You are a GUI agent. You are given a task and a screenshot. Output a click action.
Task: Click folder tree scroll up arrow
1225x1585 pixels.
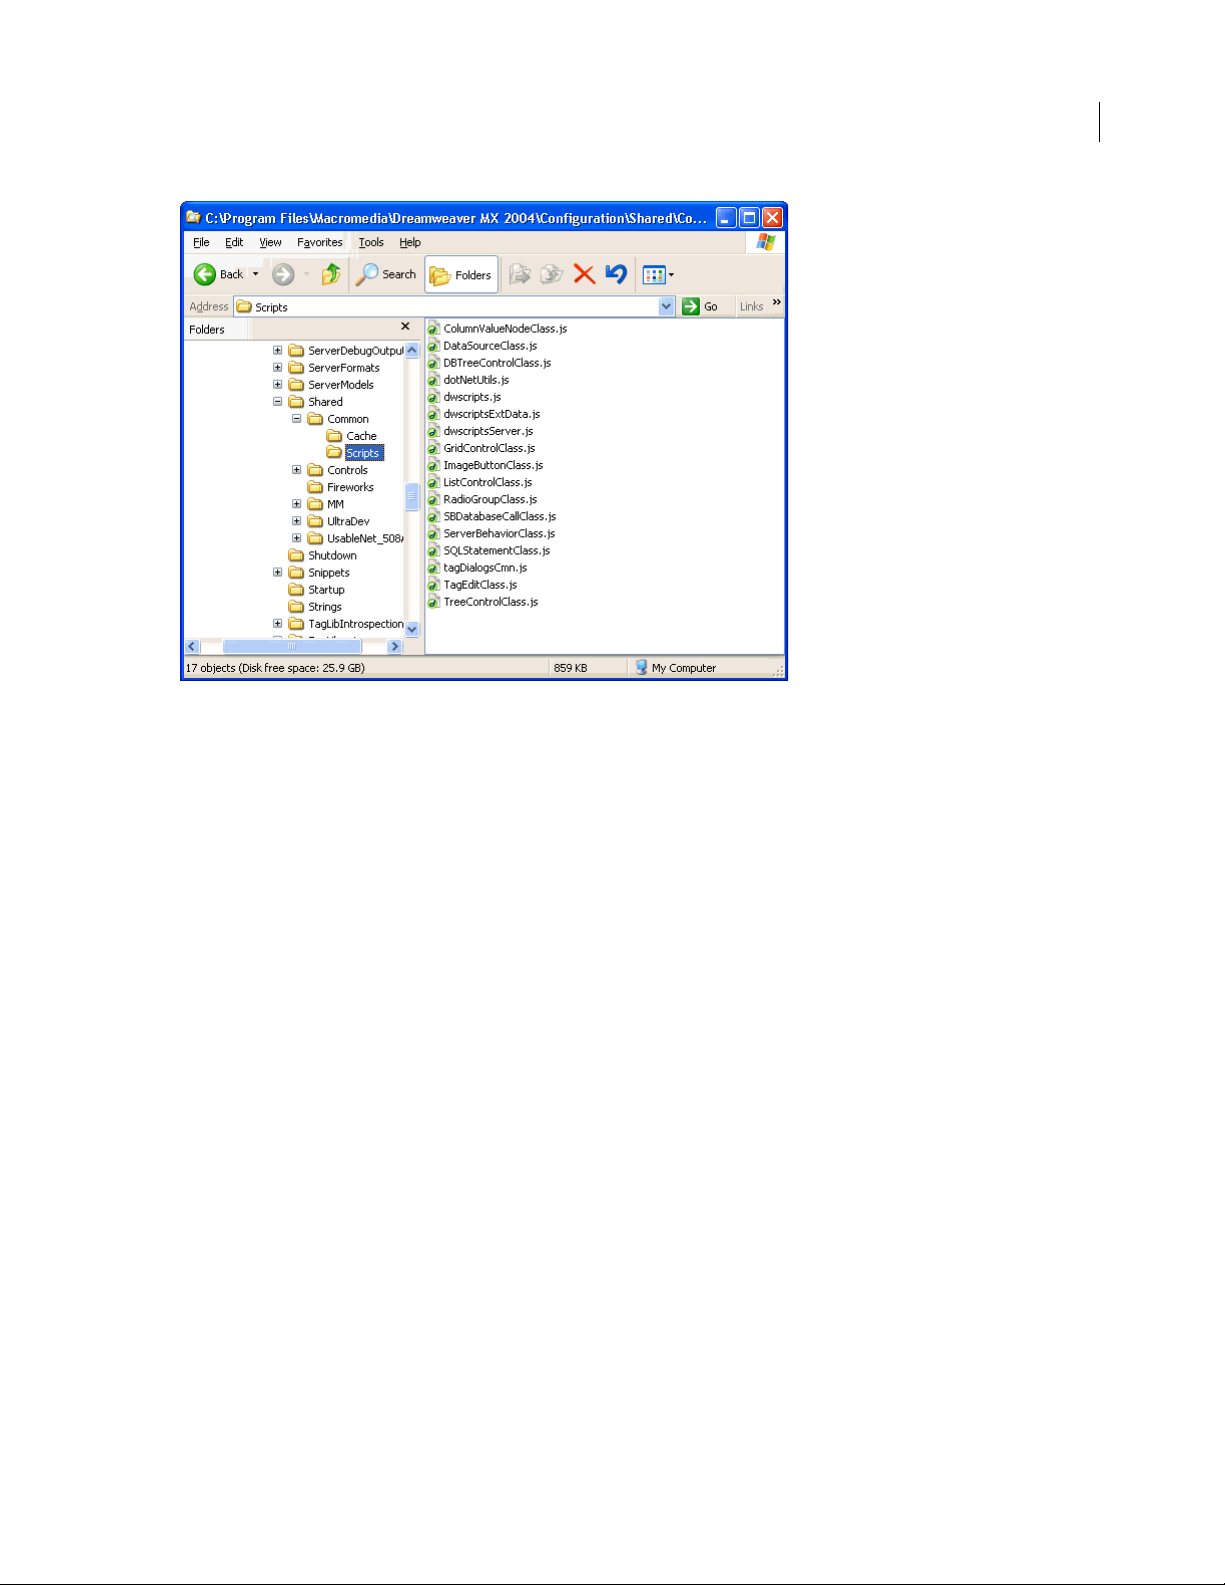tap(412, 350)
